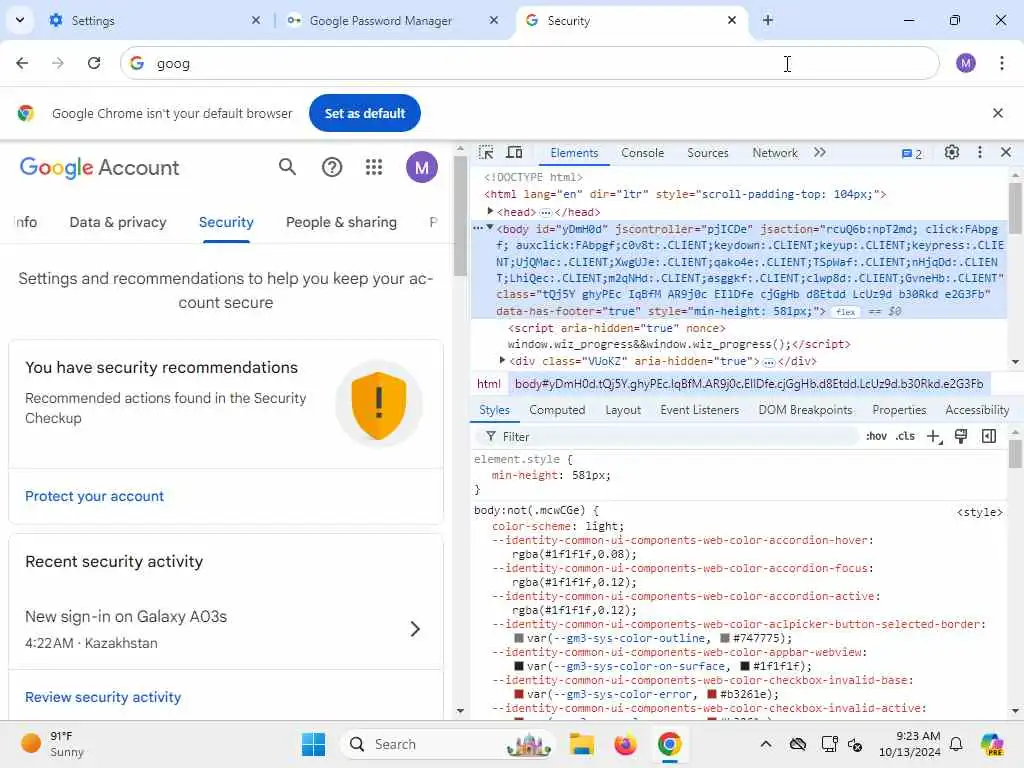Go to the Data & privacy tab
The height and width of the screenshot is (768, 1024).
(118, 222)
